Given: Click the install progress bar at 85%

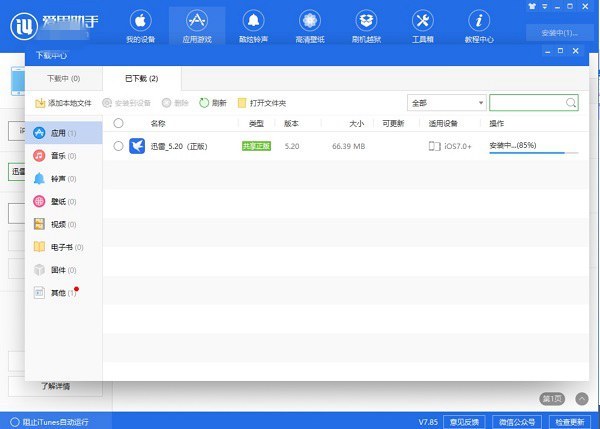Looking at the screenshot, I should pos(534,153).
